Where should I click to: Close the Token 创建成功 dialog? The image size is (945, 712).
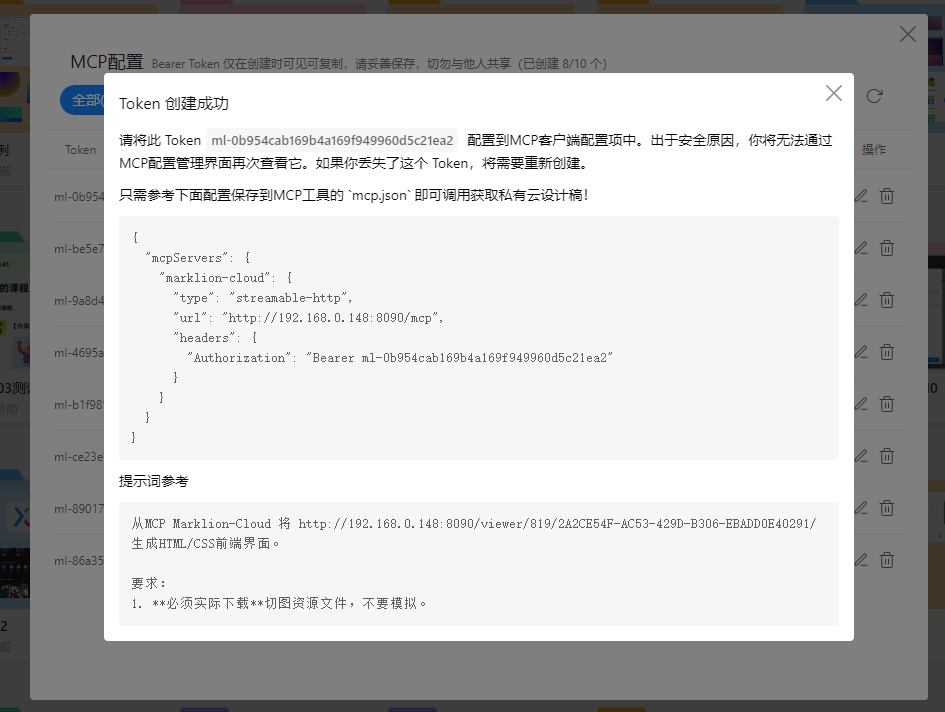(833, 93)
